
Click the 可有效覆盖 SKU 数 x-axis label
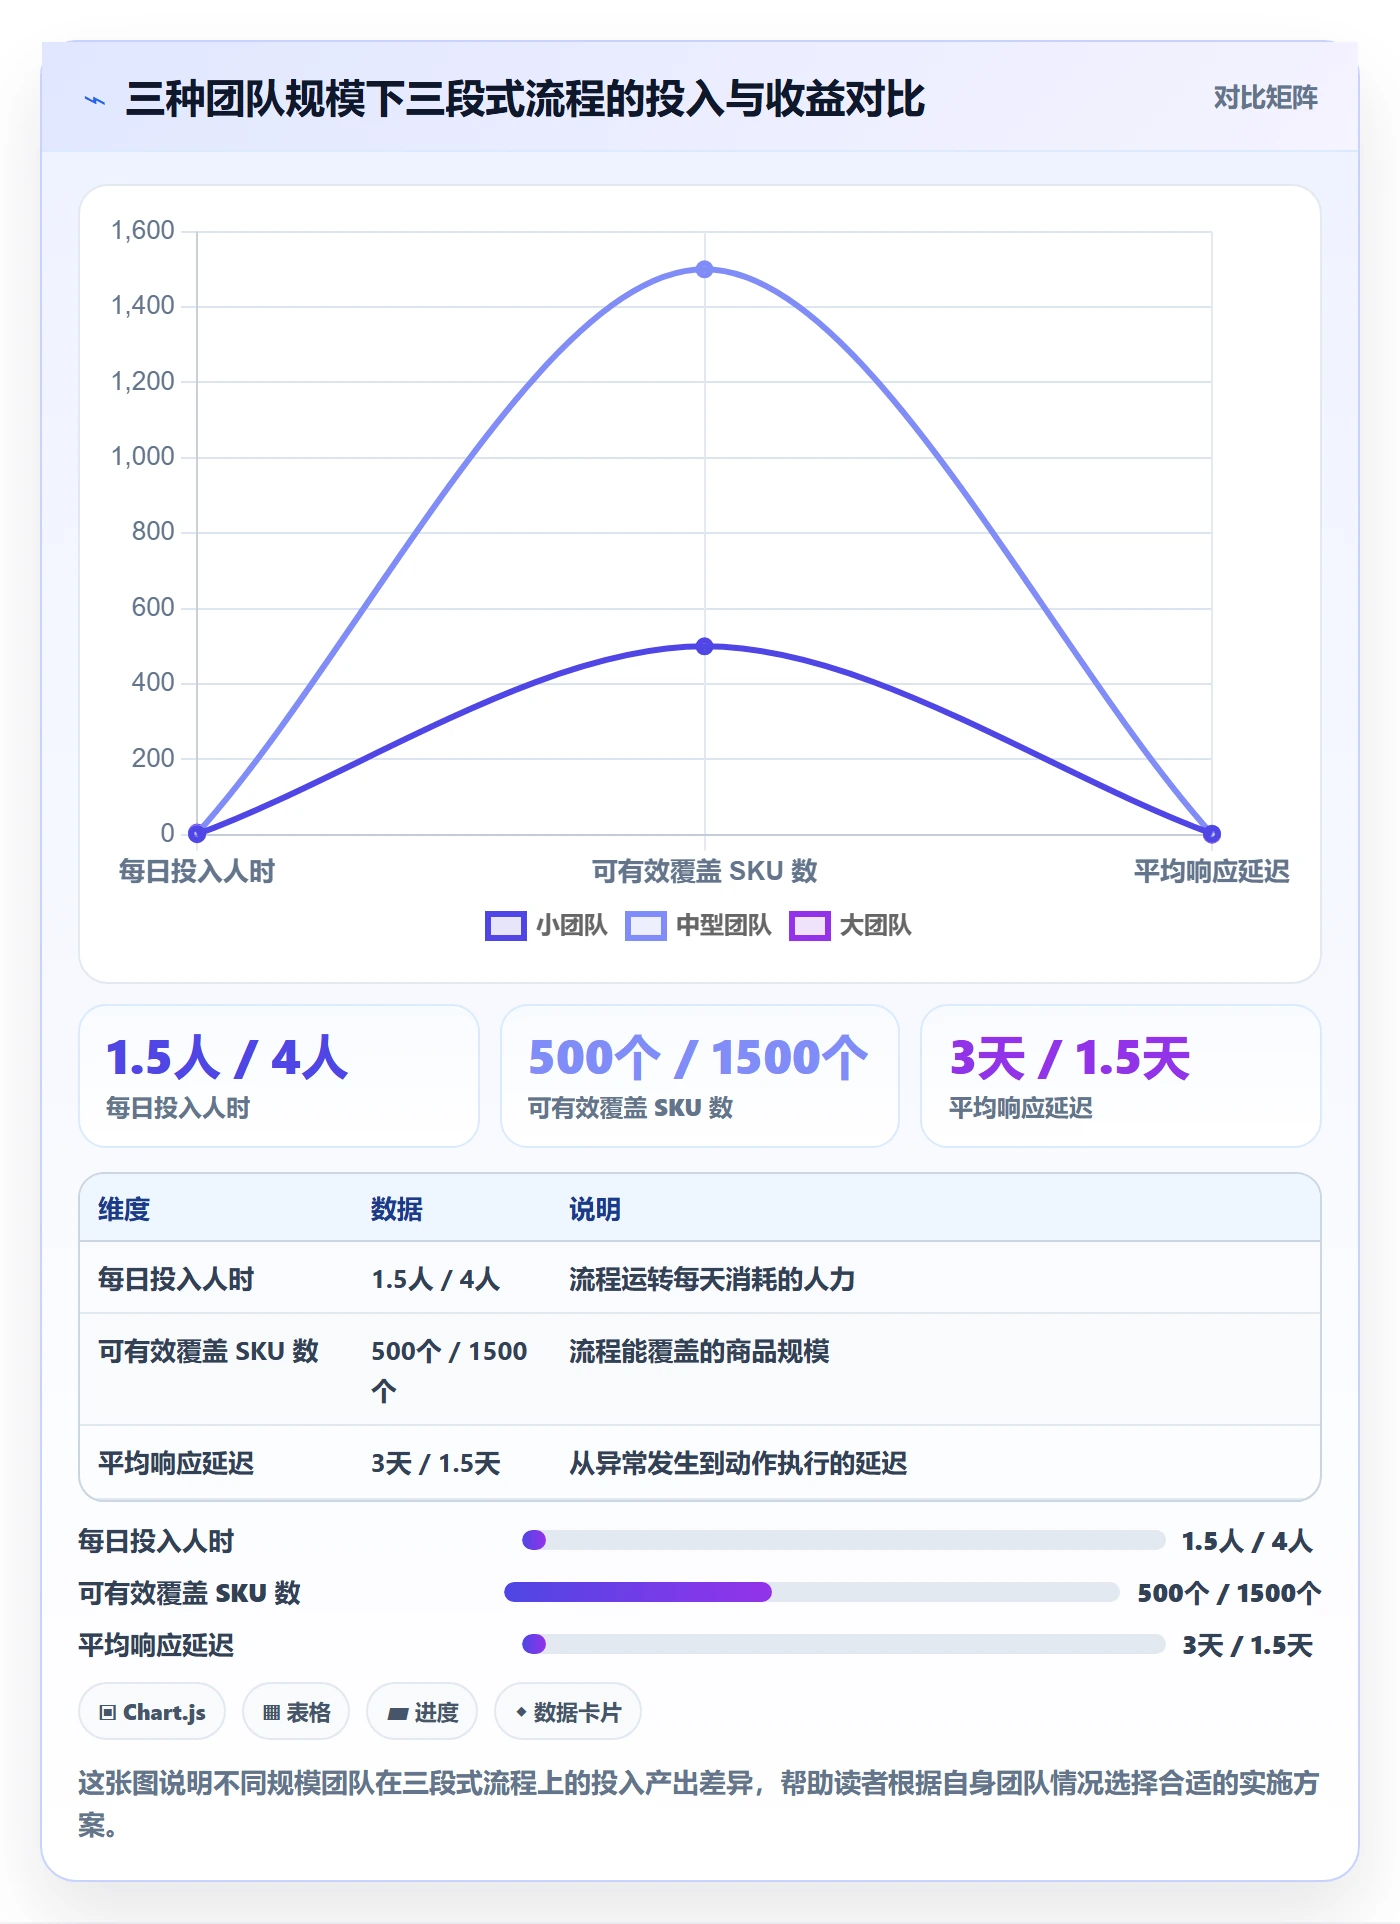pos(705,871)
